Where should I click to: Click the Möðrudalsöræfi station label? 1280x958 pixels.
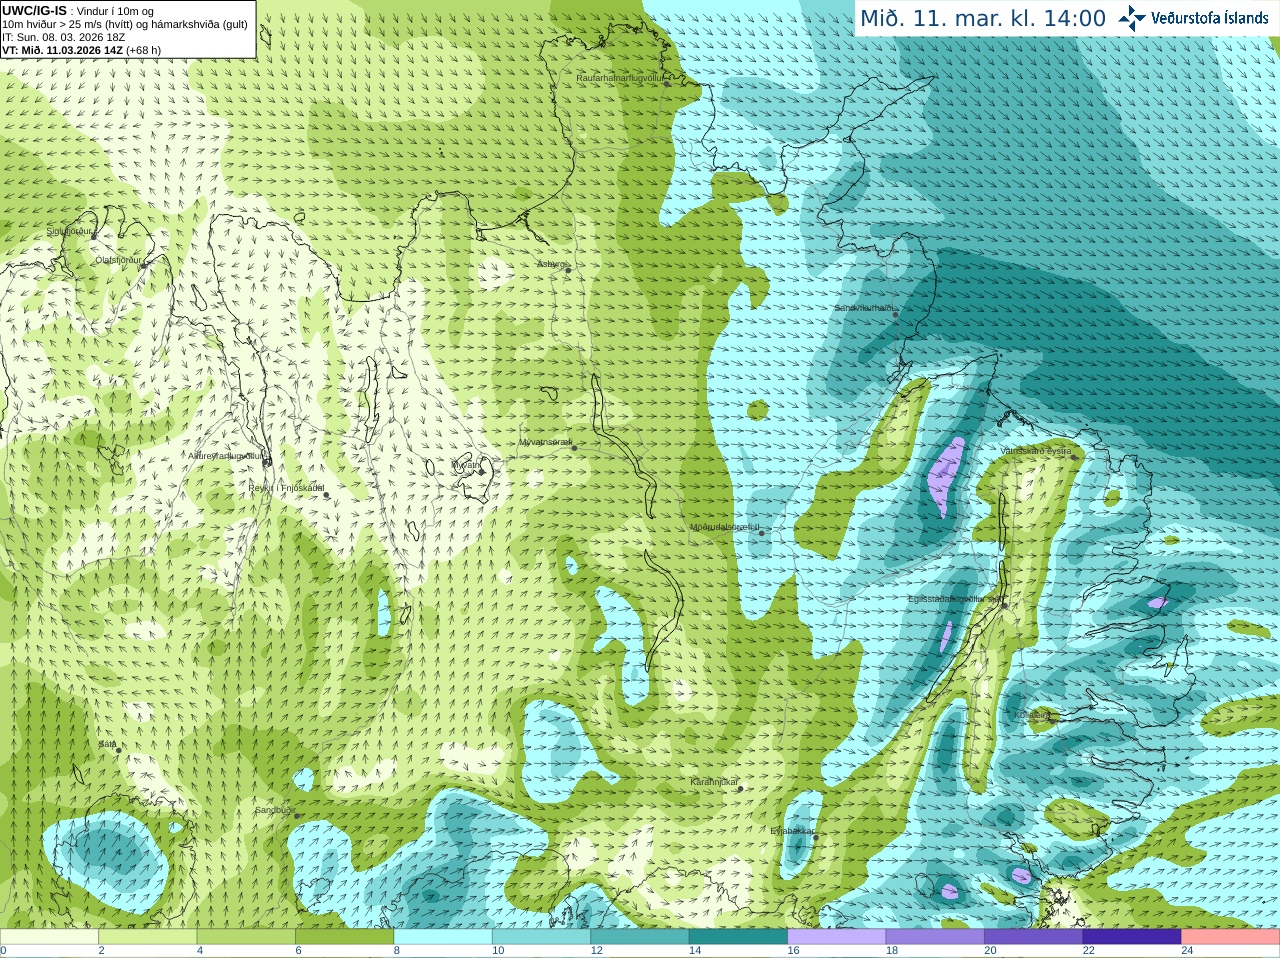[x=725, y=527]
